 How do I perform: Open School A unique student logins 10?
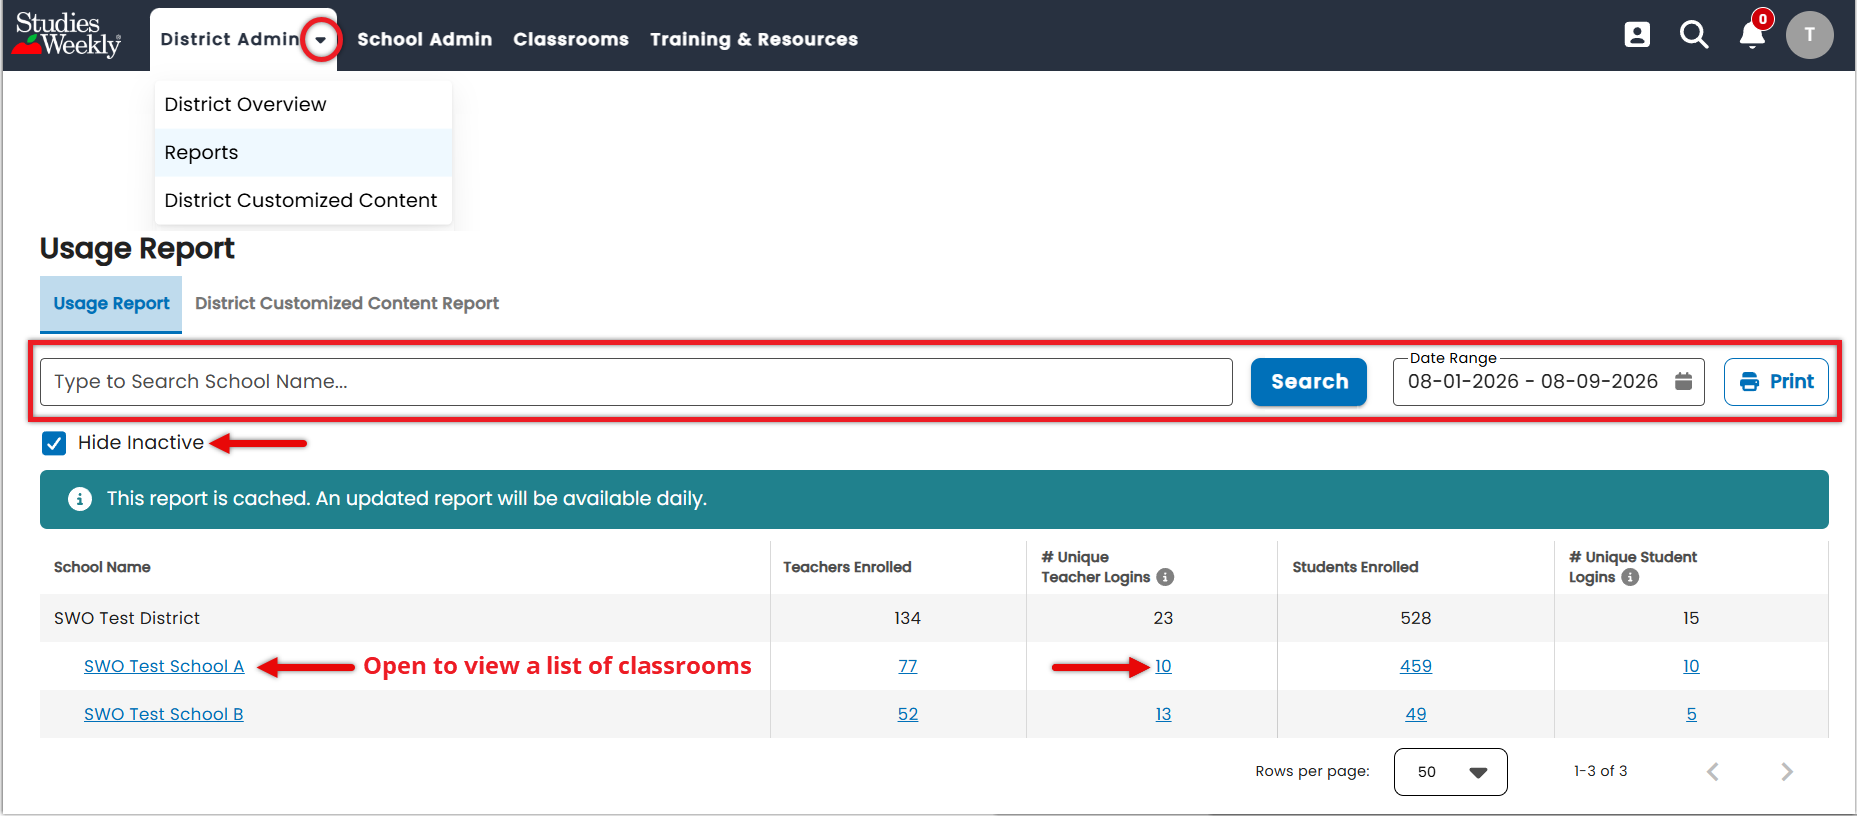point(1691,667)
